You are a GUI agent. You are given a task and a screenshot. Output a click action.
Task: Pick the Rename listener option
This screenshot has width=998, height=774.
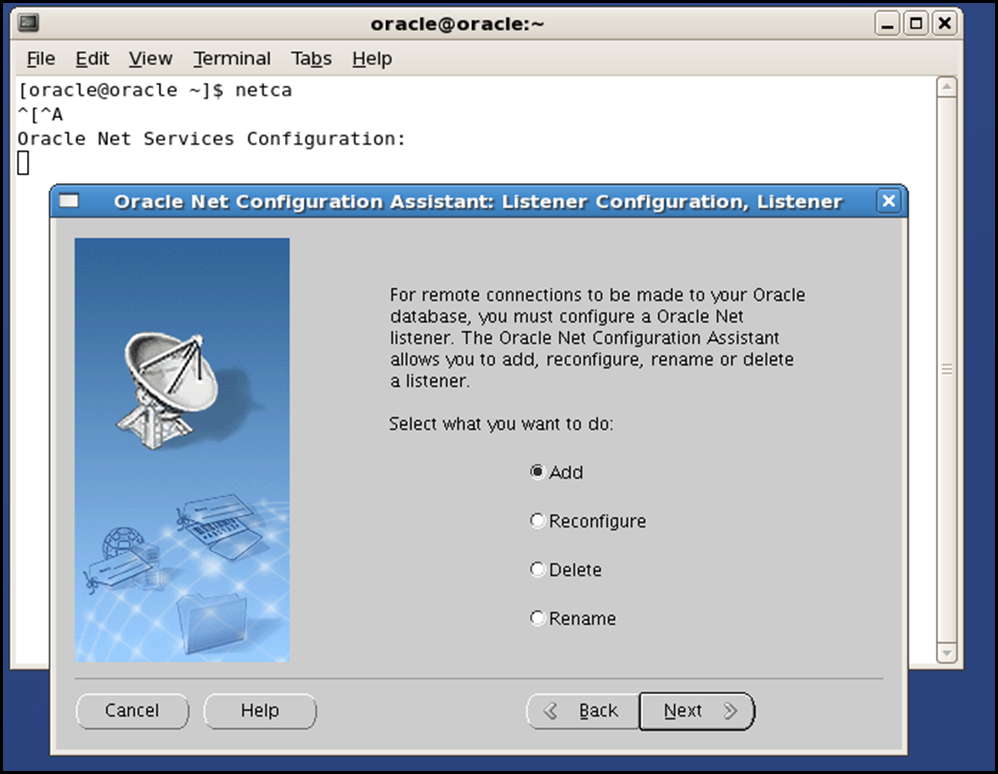click(573, 618)
